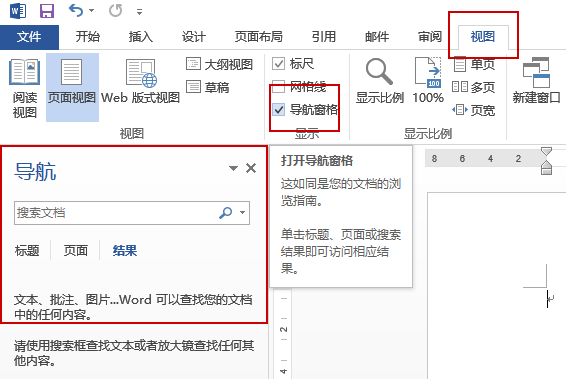Viewport: 566px width, 379px height.
Task: Show the 页面 pages tab
Action: pos(75,250)
